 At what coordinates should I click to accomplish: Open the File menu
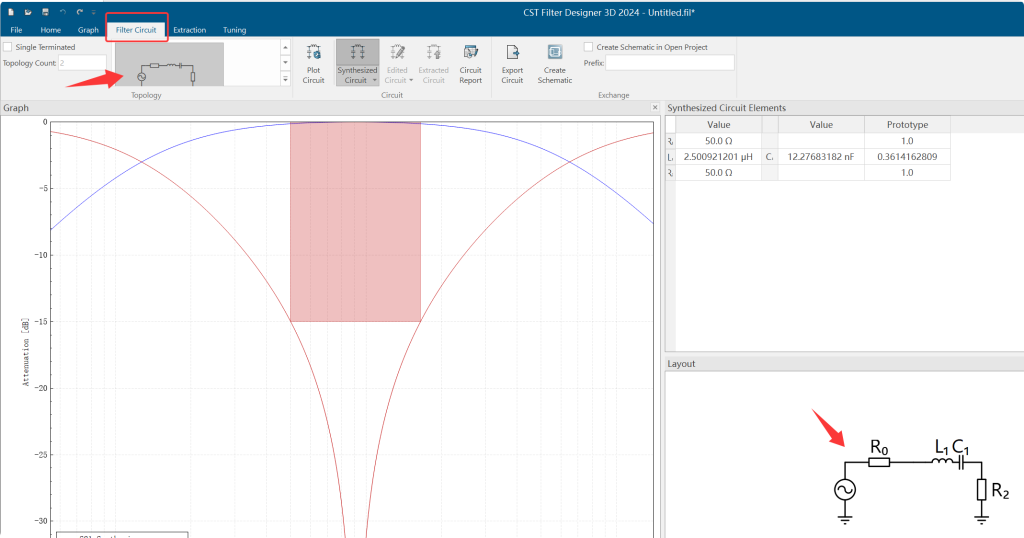[x=16, y=30]
